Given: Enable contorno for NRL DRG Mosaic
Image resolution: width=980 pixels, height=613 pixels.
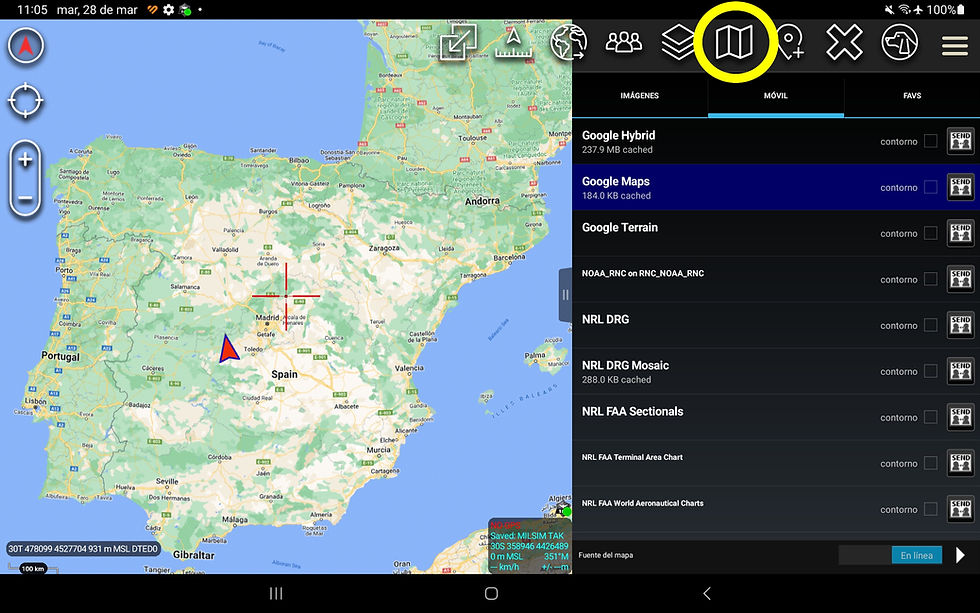Looking at the screenshot, I should point(931,371).
